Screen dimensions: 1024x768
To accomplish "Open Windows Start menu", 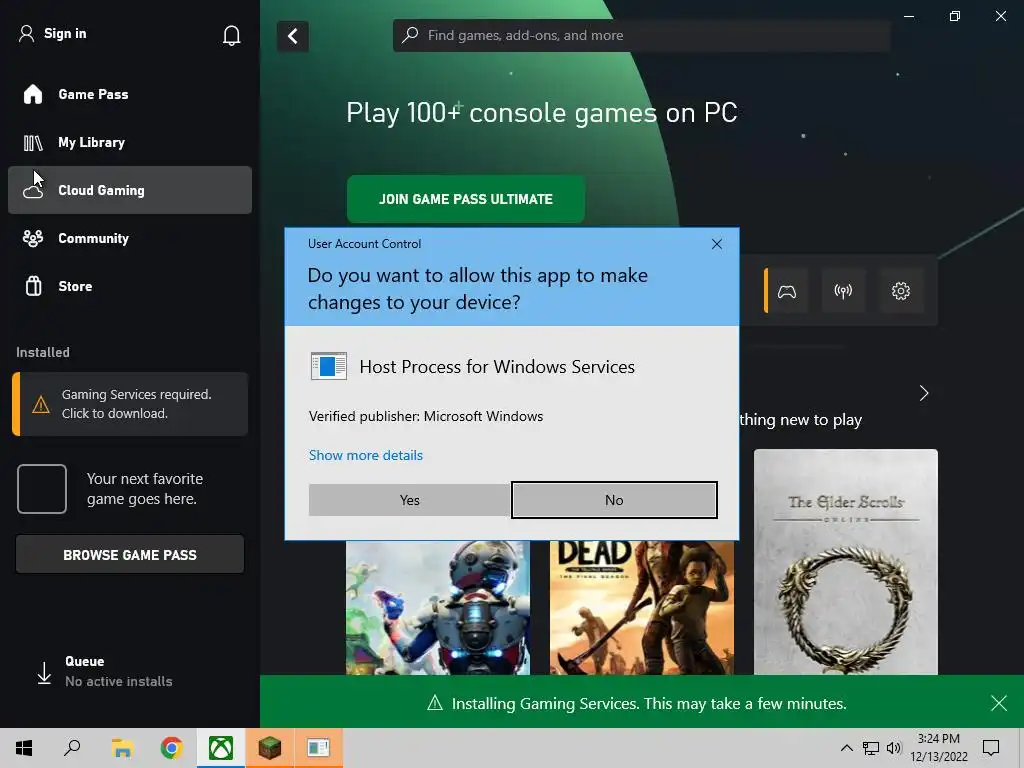I will pos(24,748).
